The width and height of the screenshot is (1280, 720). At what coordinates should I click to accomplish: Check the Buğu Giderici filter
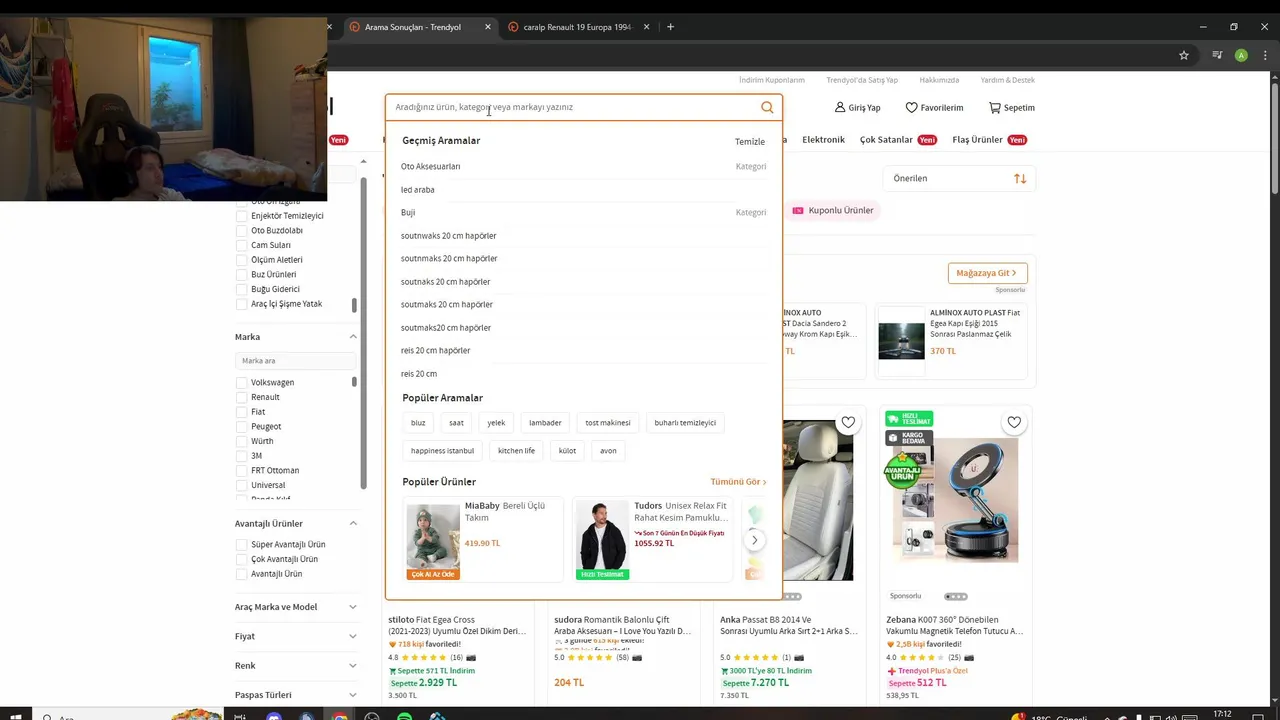click(241, 289)
